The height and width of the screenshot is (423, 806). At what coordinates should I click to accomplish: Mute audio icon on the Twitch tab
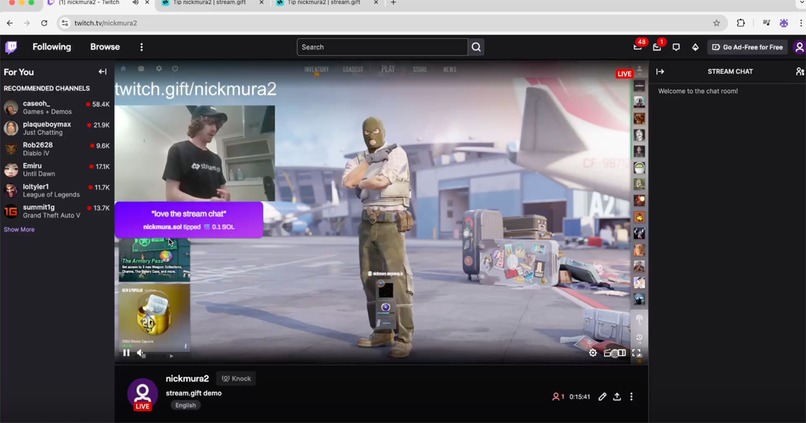(135, 3)
